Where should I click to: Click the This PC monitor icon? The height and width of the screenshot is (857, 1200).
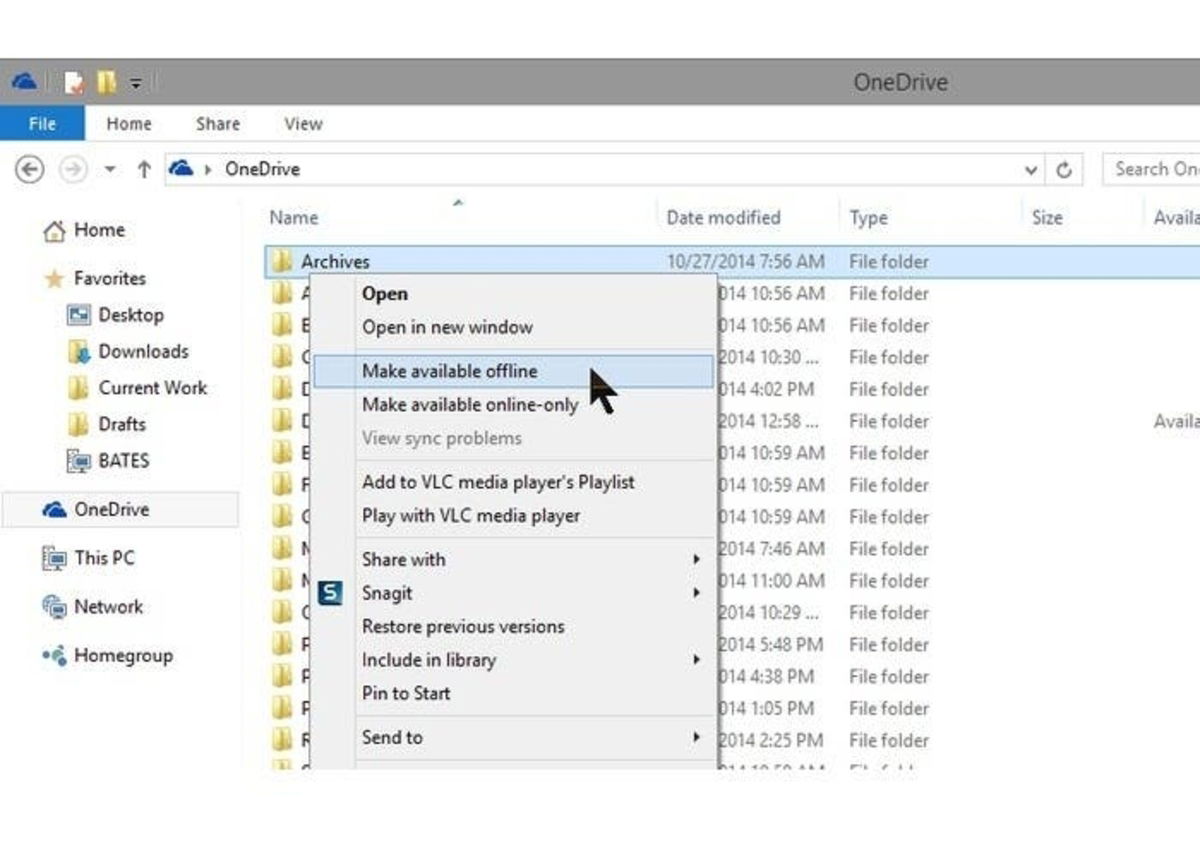pos(54,558)
